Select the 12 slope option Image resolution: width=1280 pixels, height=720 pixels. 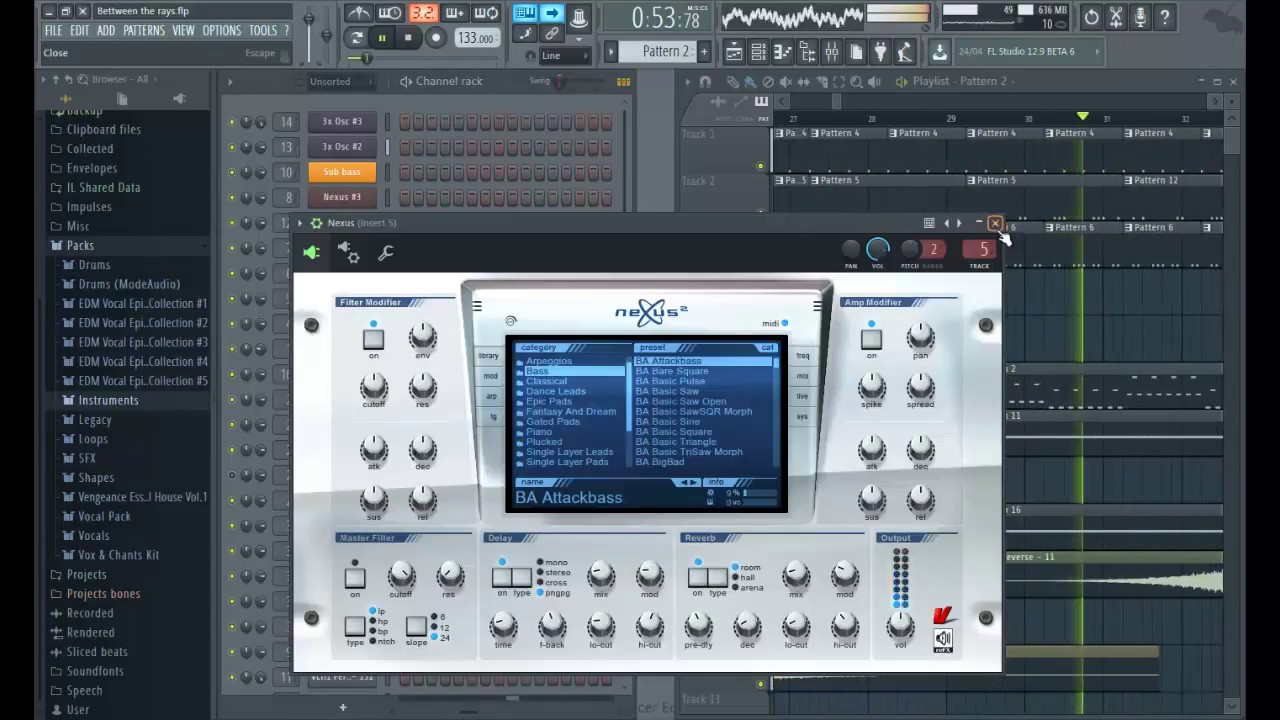(439, 628)
